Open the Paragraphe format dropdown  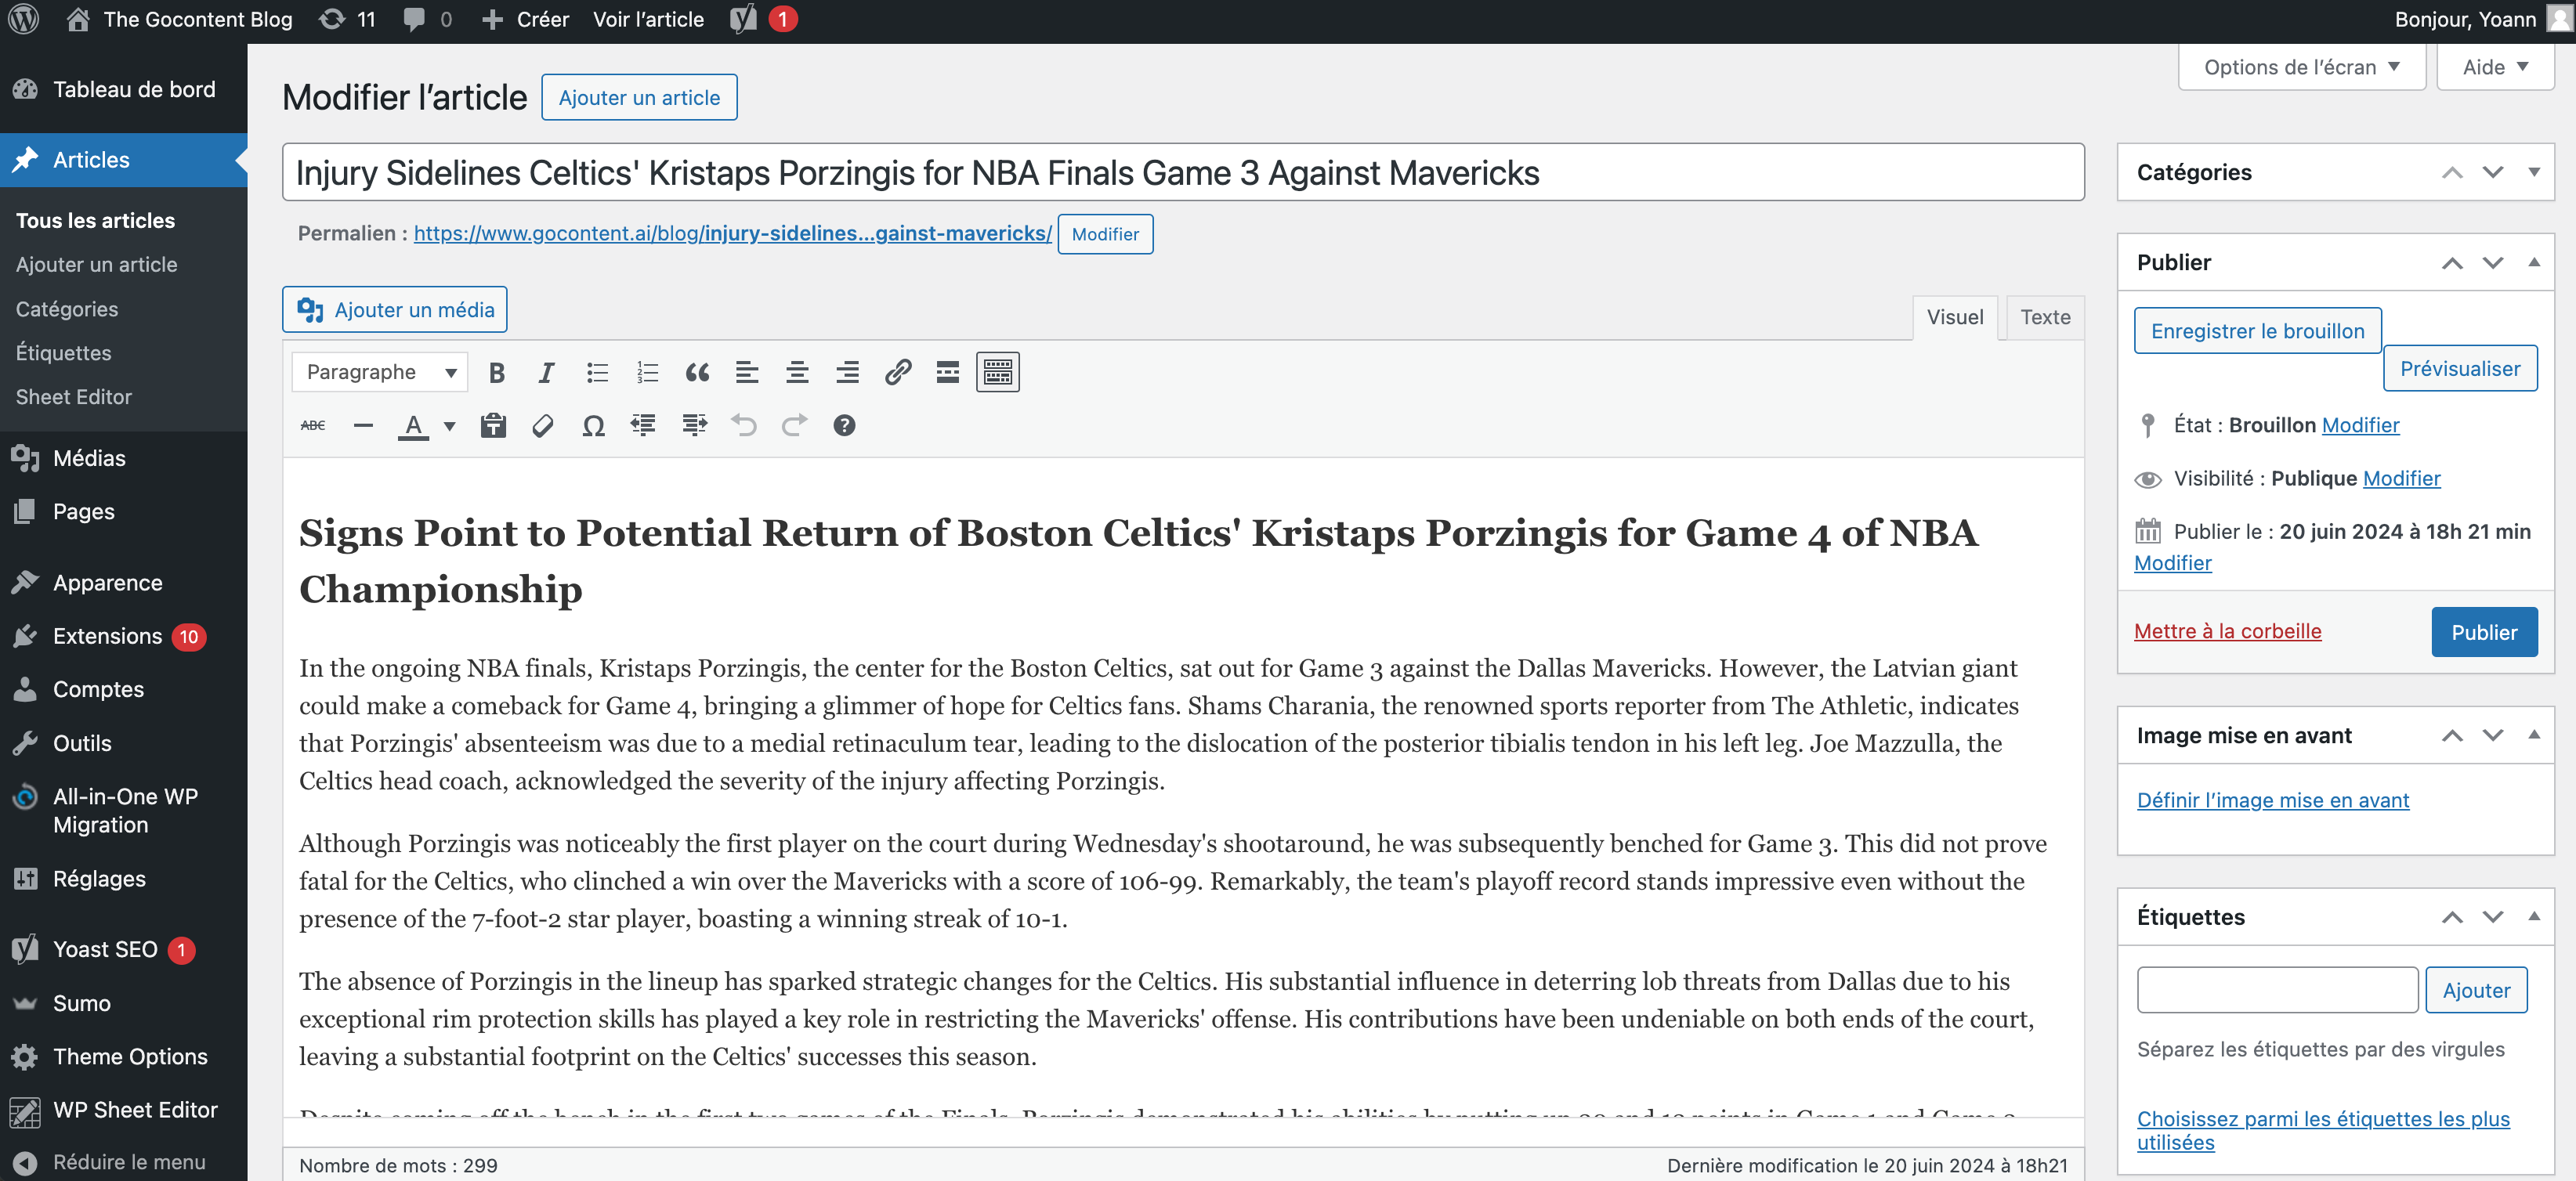(x=380, y=373)
